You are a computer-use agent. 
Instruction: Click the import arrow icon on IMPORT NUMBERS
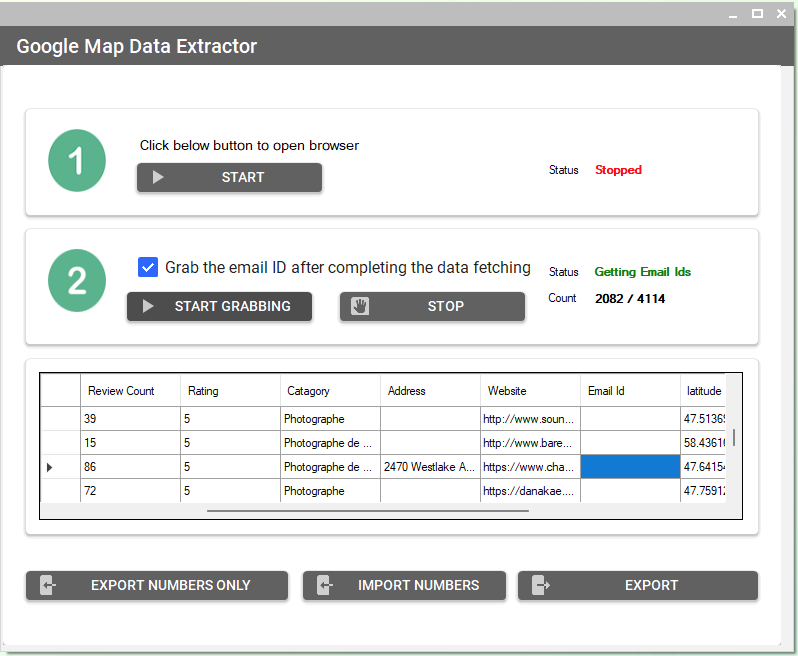(325, 585)
